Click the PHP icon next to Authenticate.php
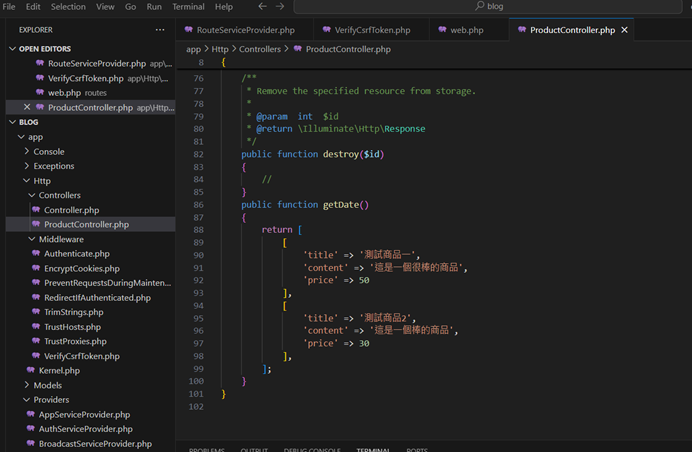Screen dimensions: 692x452 (x=36, y=254)
